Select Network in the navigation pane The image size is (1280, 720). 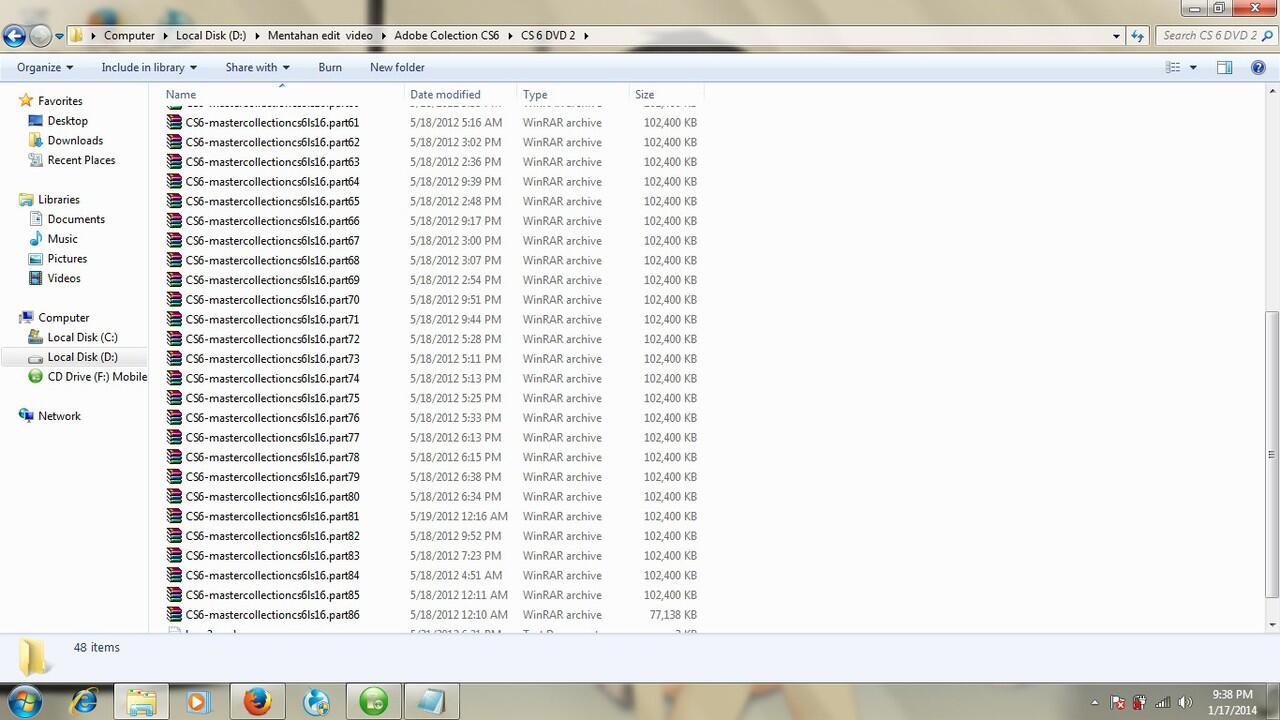(59, 416)
